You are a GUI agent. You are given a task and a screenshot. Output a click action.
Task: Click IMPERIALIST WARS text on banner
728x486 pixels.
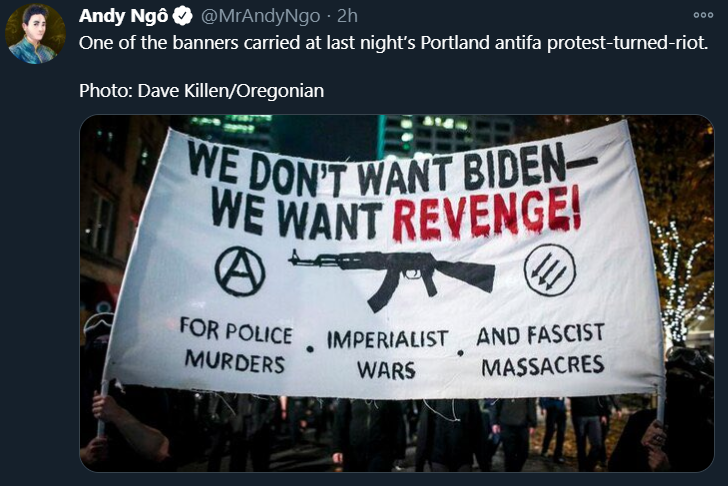coord(387,354)
